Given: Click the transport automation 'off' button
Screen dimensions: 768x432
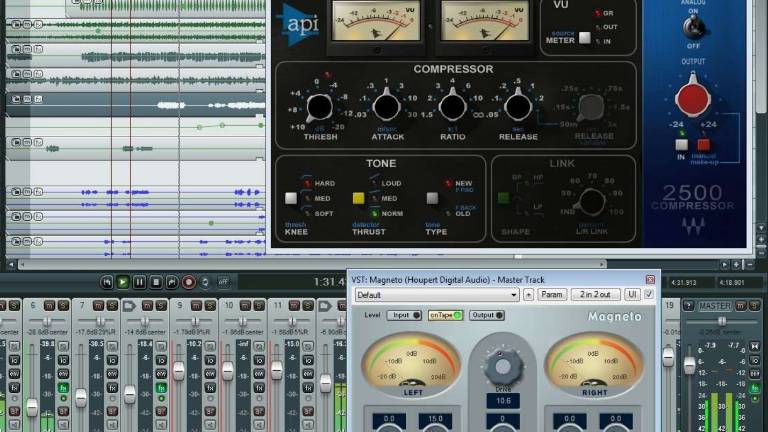Looking at the screenshot, I should coord(223,282).
